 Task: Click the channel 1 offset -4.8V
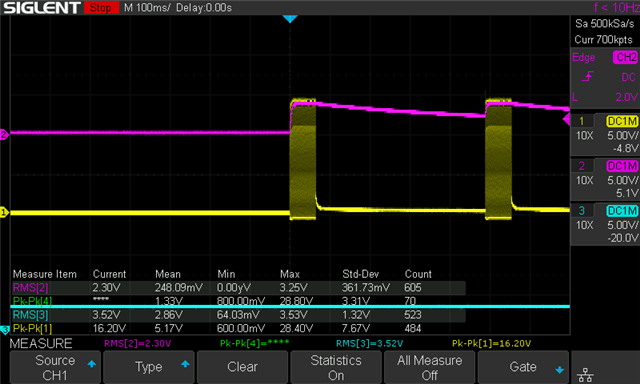pos(625,148)
